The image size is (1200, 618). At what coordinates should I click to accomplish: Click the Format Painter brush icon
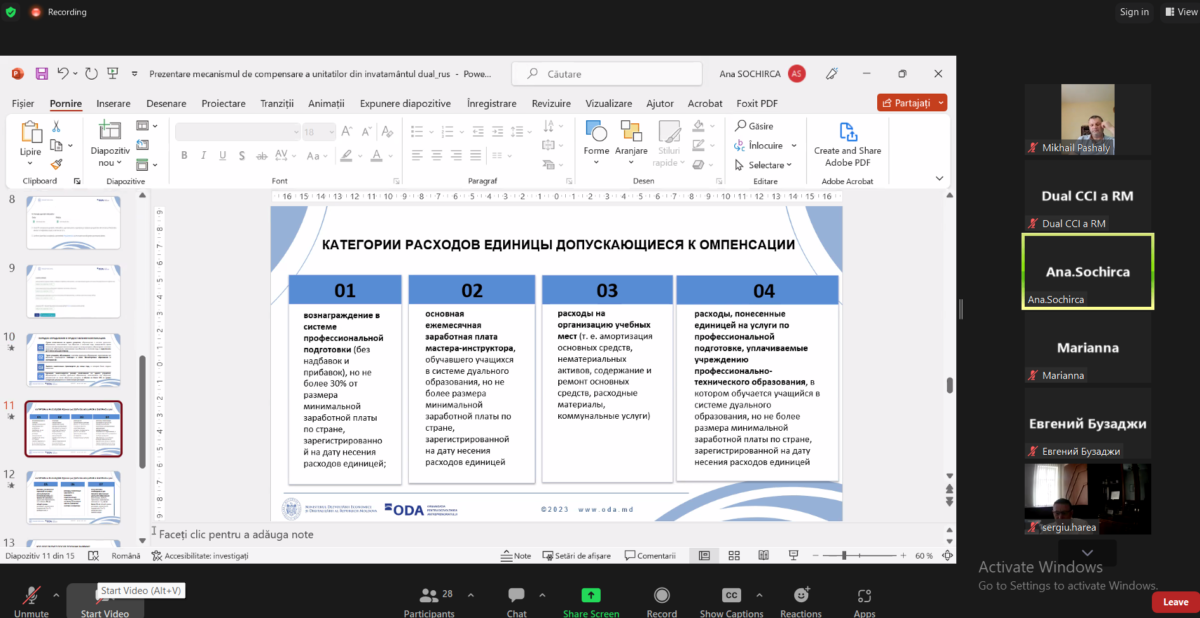coord(56,163)
